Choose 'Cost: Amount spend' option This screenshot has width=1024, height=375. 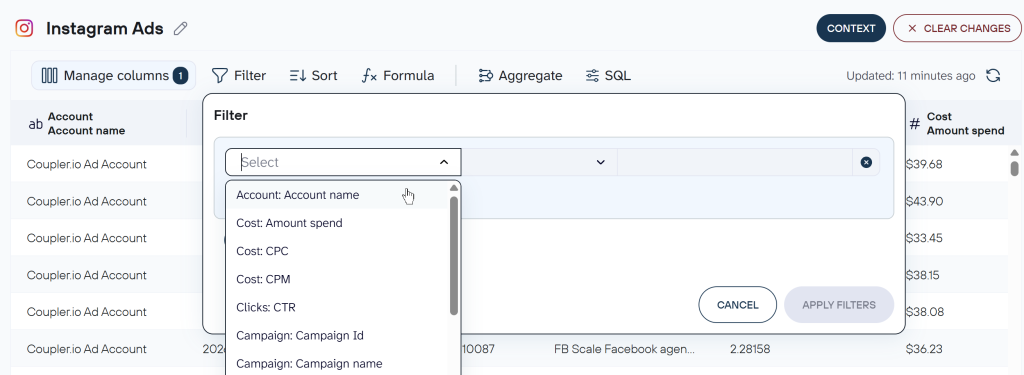[x=337, y=223]
